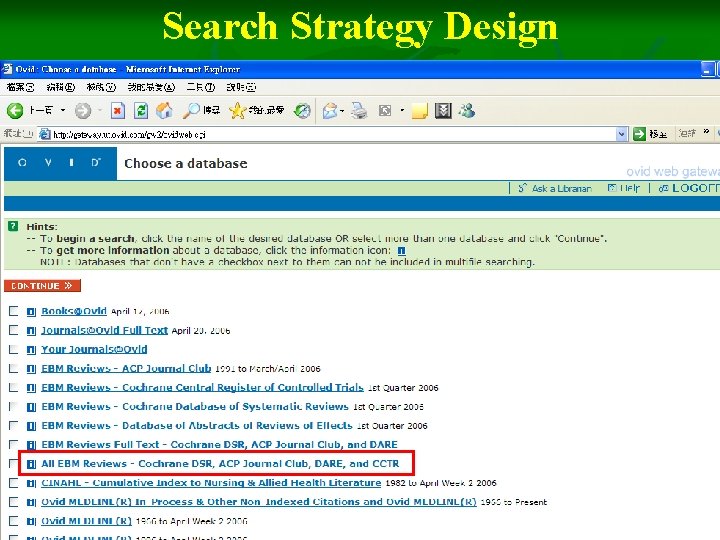720x540 pixels.
Task: Click info icon beside Database of Abstracts of Reviews
Action: (x=31, y=426)
